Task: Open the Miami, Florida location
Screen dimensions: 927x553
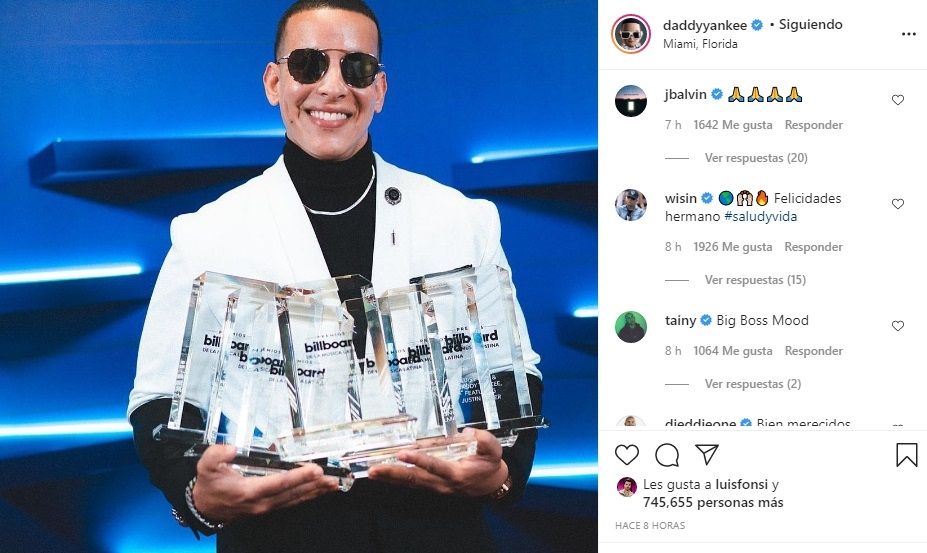Action: (x=700, y=44)
